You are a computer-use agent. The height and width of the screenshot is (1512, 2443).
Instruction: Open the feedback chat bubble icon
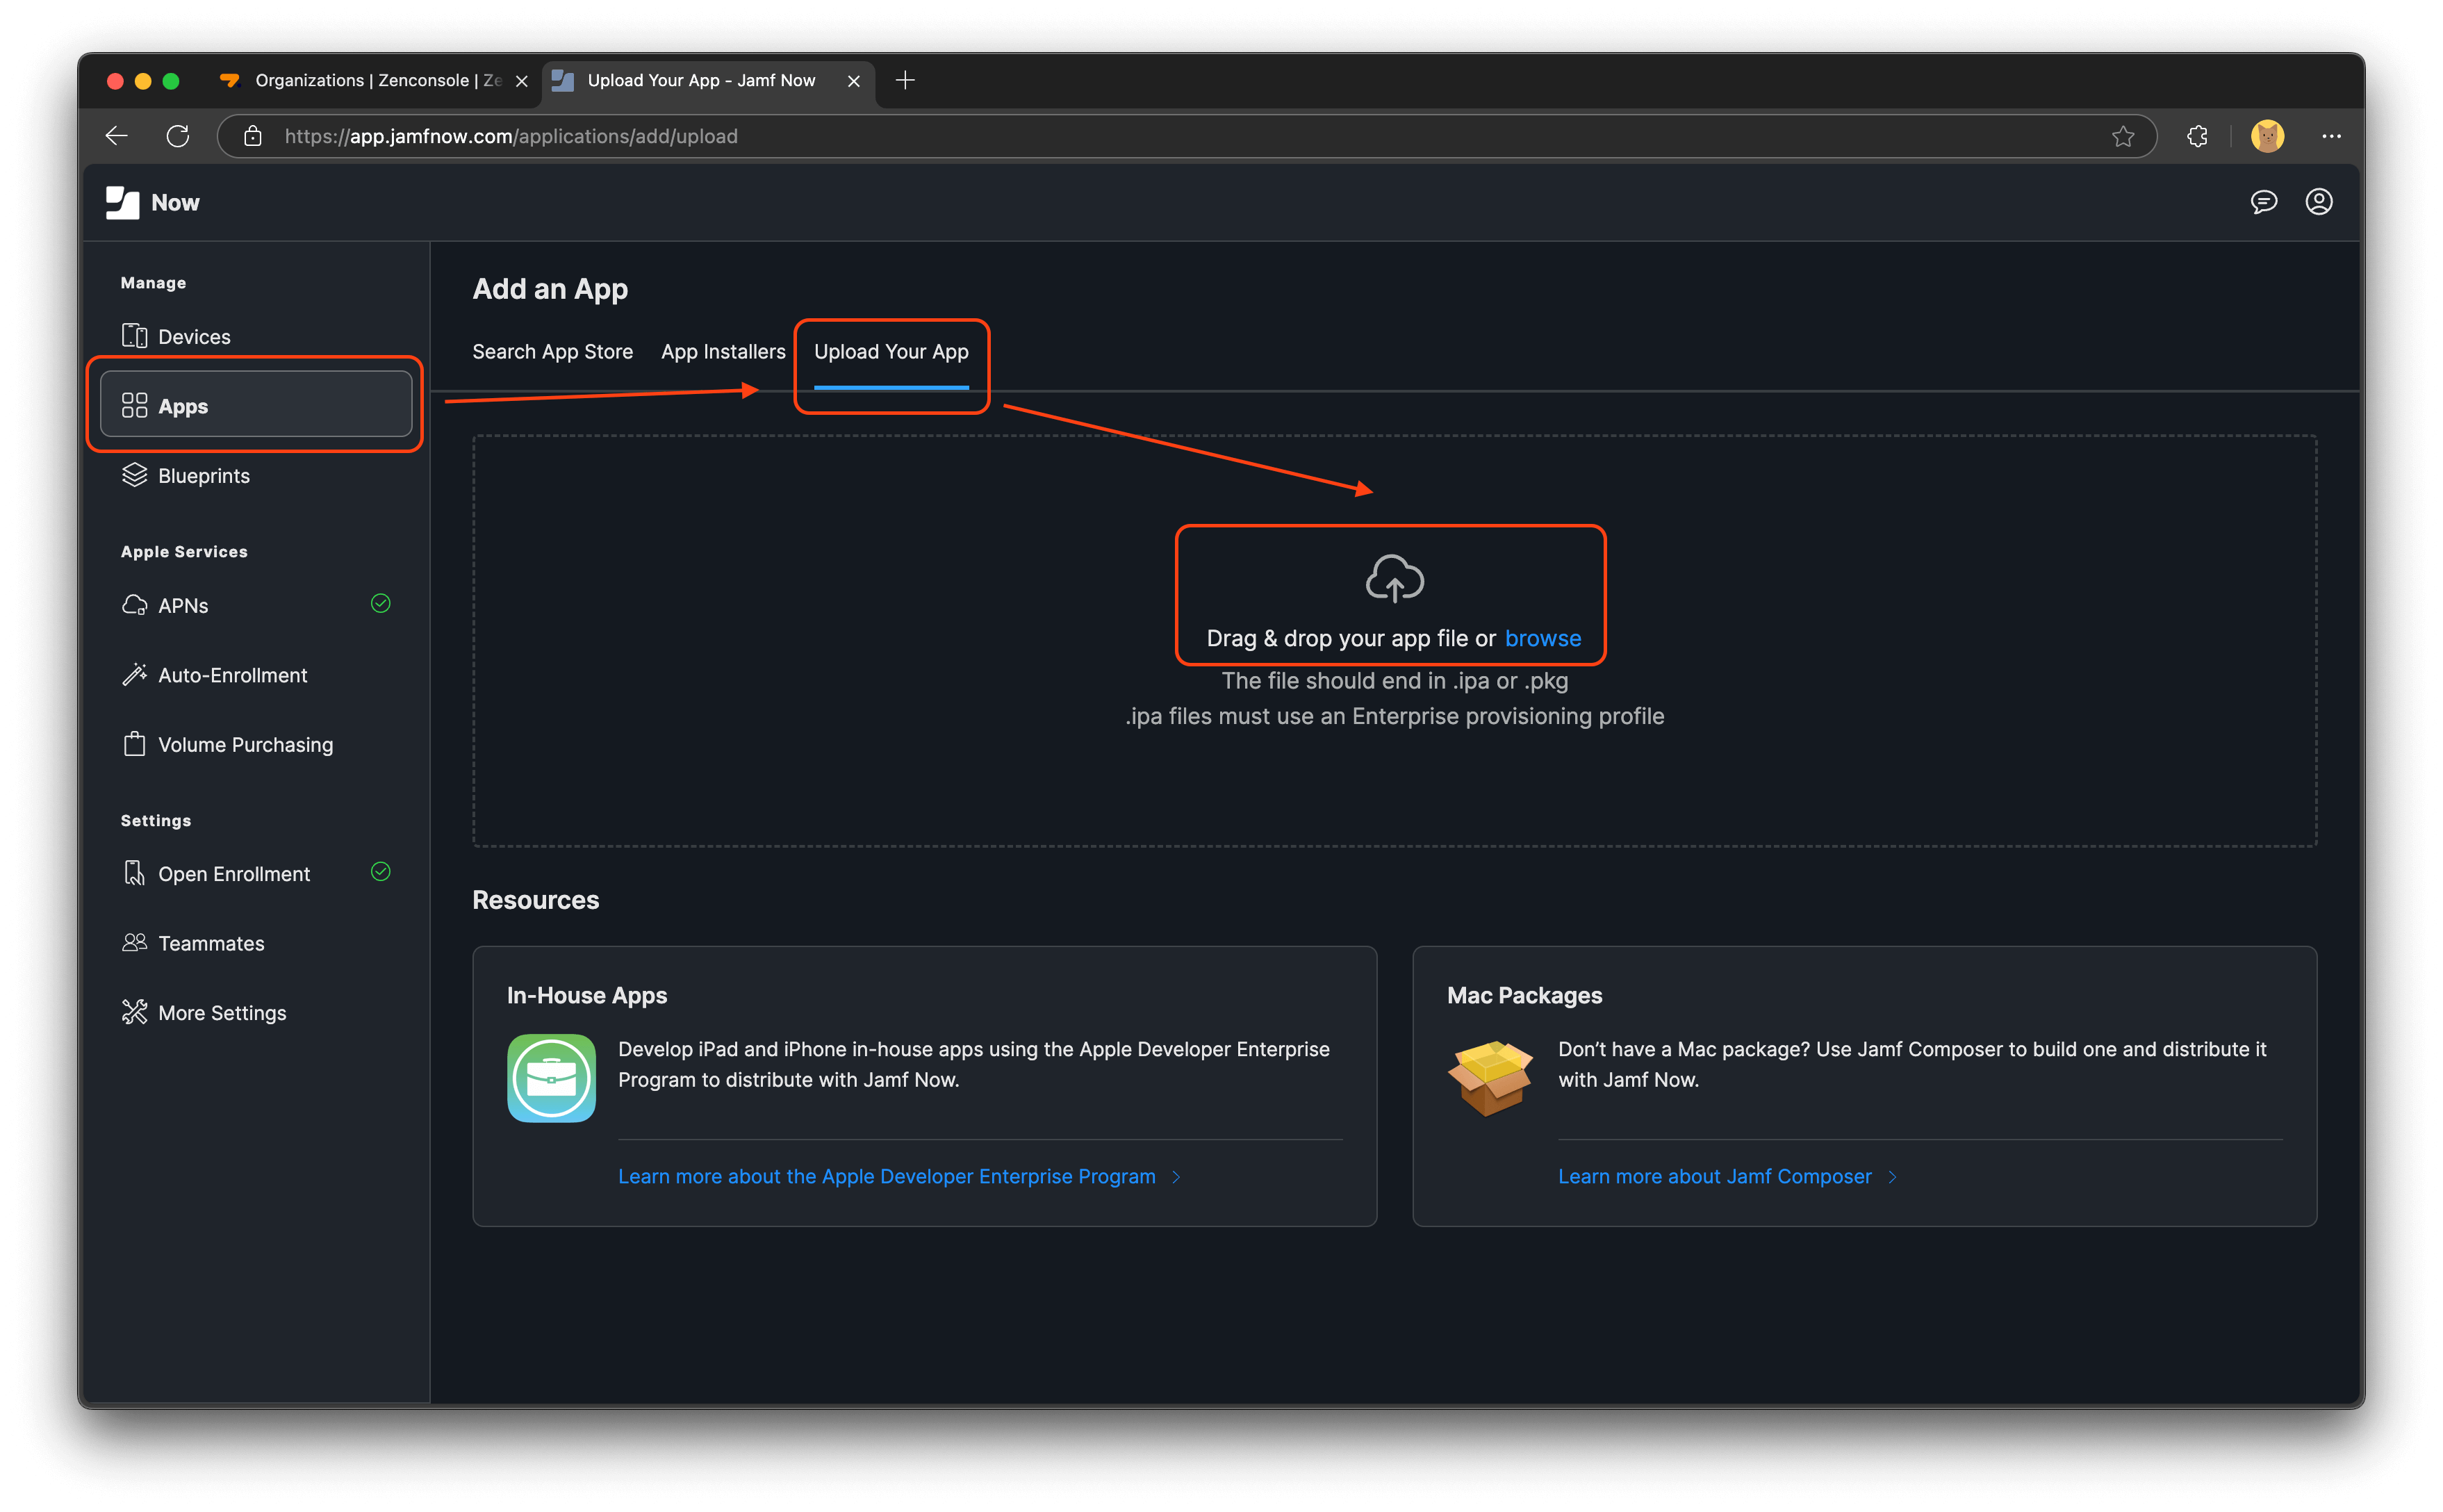2264,202
